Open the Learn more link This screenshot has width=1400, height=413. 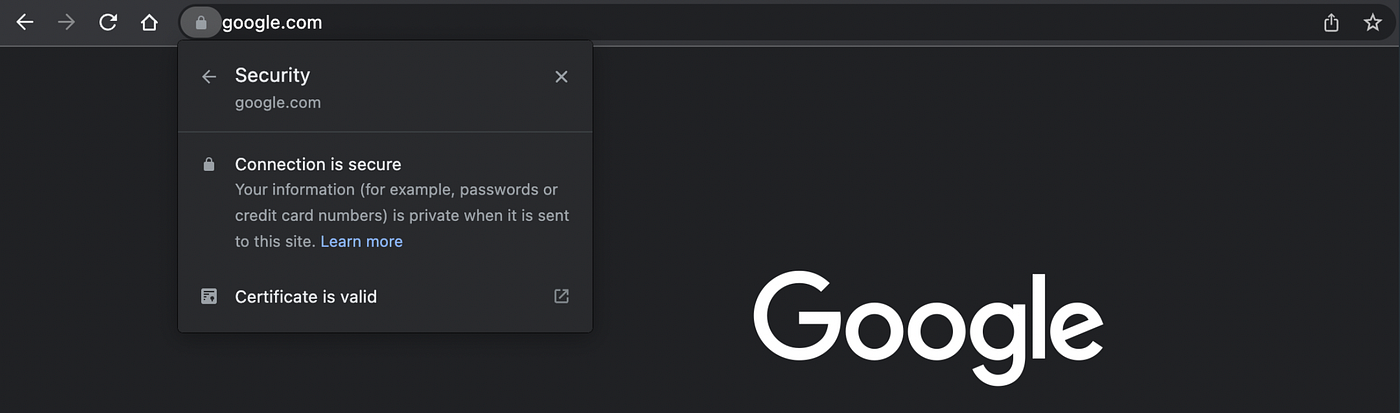(x=362, y=241)
